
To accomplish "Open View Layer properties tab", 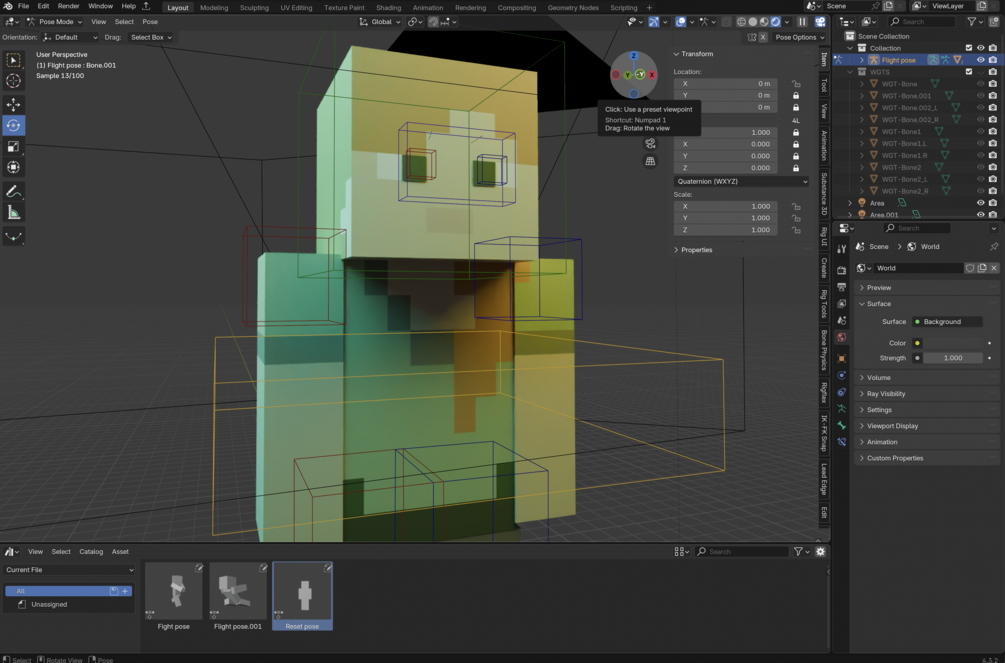I will coord(842,303).
